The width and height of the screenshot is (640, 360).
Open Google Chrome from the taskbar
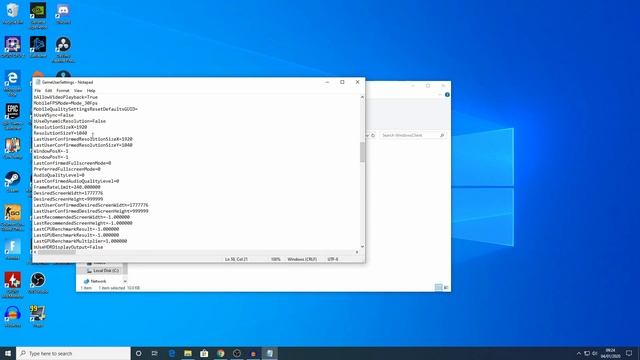tap(220, 353)
